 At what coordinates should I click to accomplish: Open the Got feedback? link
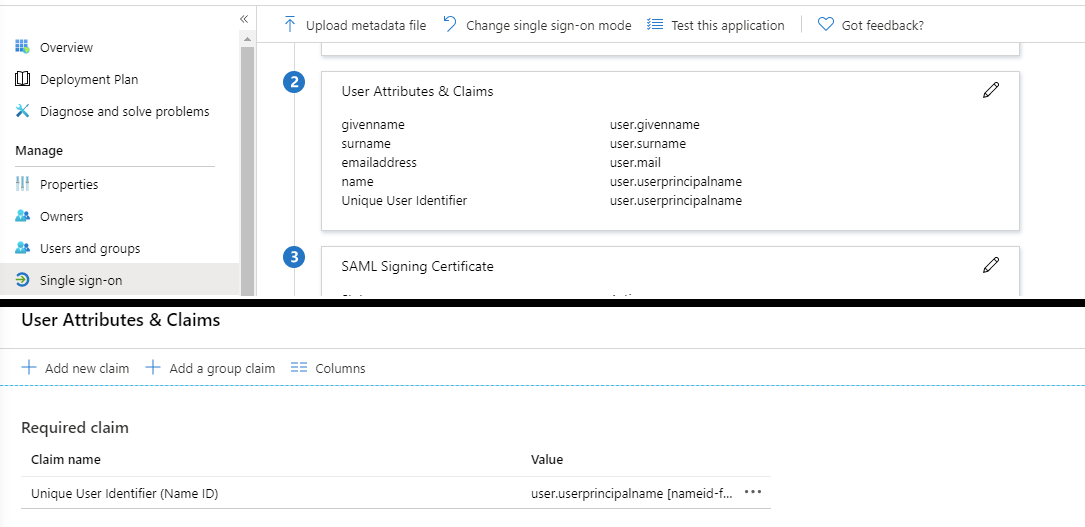click(871, 25)
